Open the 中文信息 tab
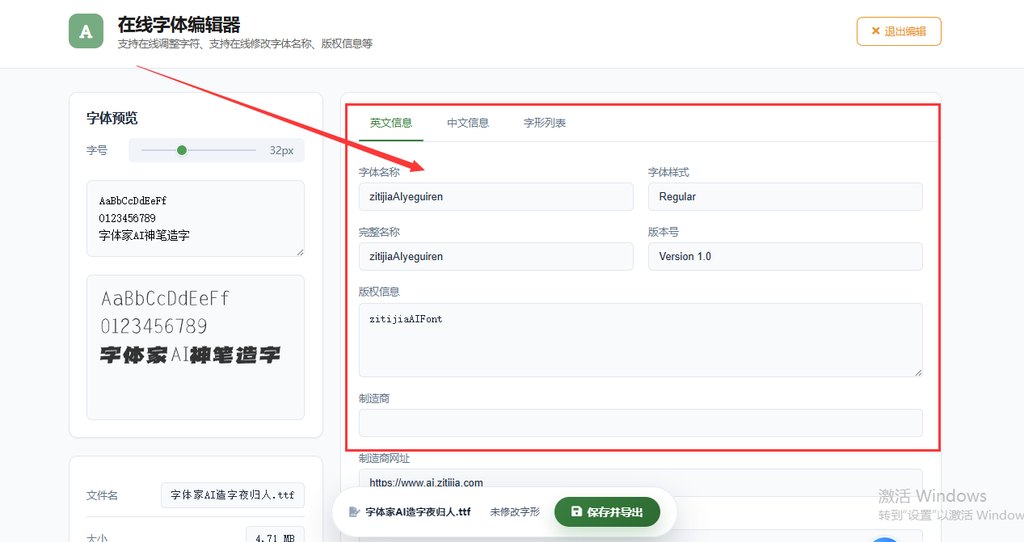The width and height of the screenshot is (1024, 542). click(x=468, y=123)
